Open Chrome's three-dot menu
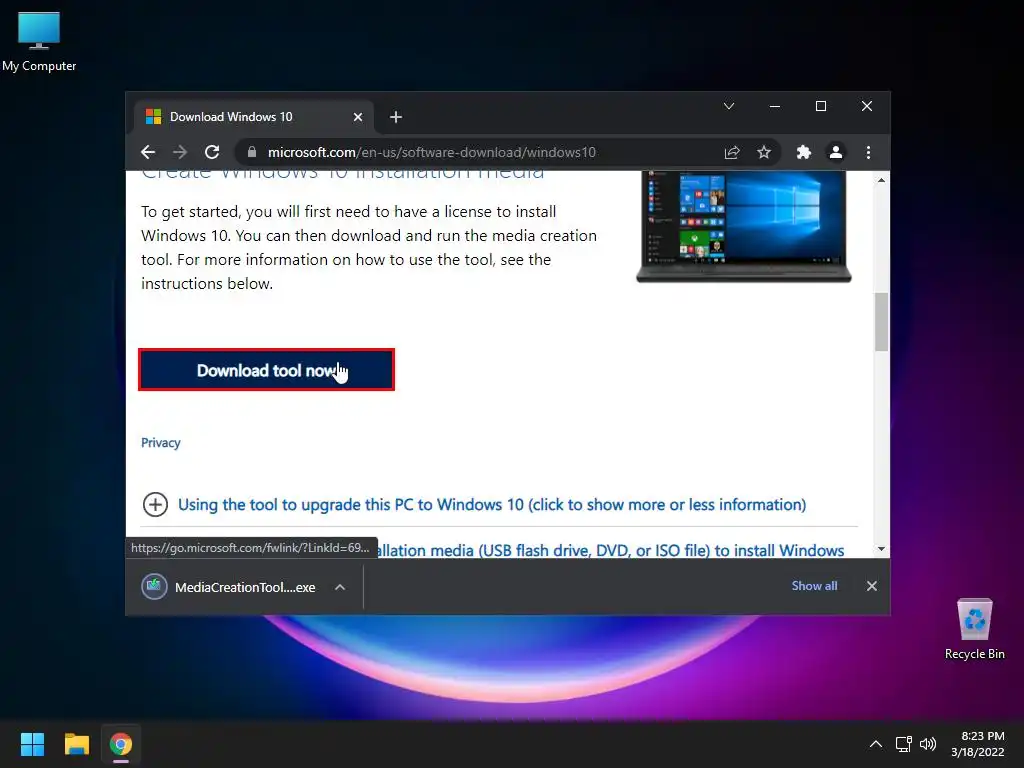The image size is (1024, 768). click(x=868, y=152)
